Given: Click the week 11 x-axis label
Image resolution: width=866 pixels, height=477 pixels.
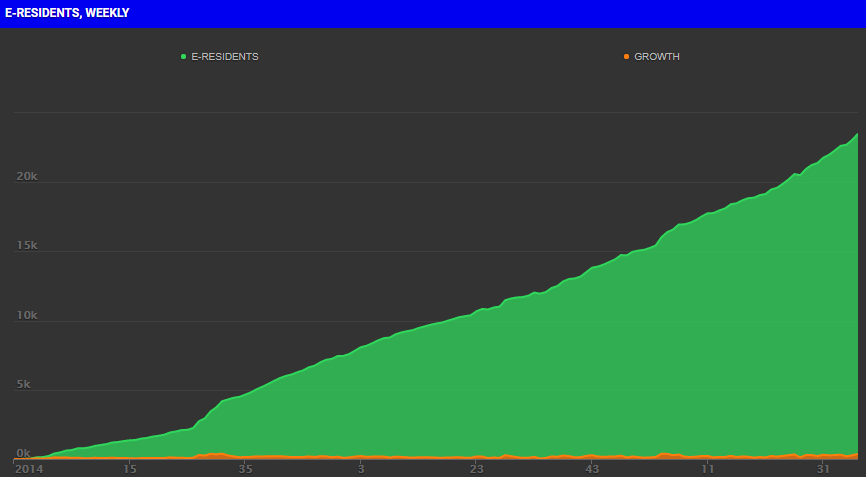Looking at the screenshot, I should (707, 469).
